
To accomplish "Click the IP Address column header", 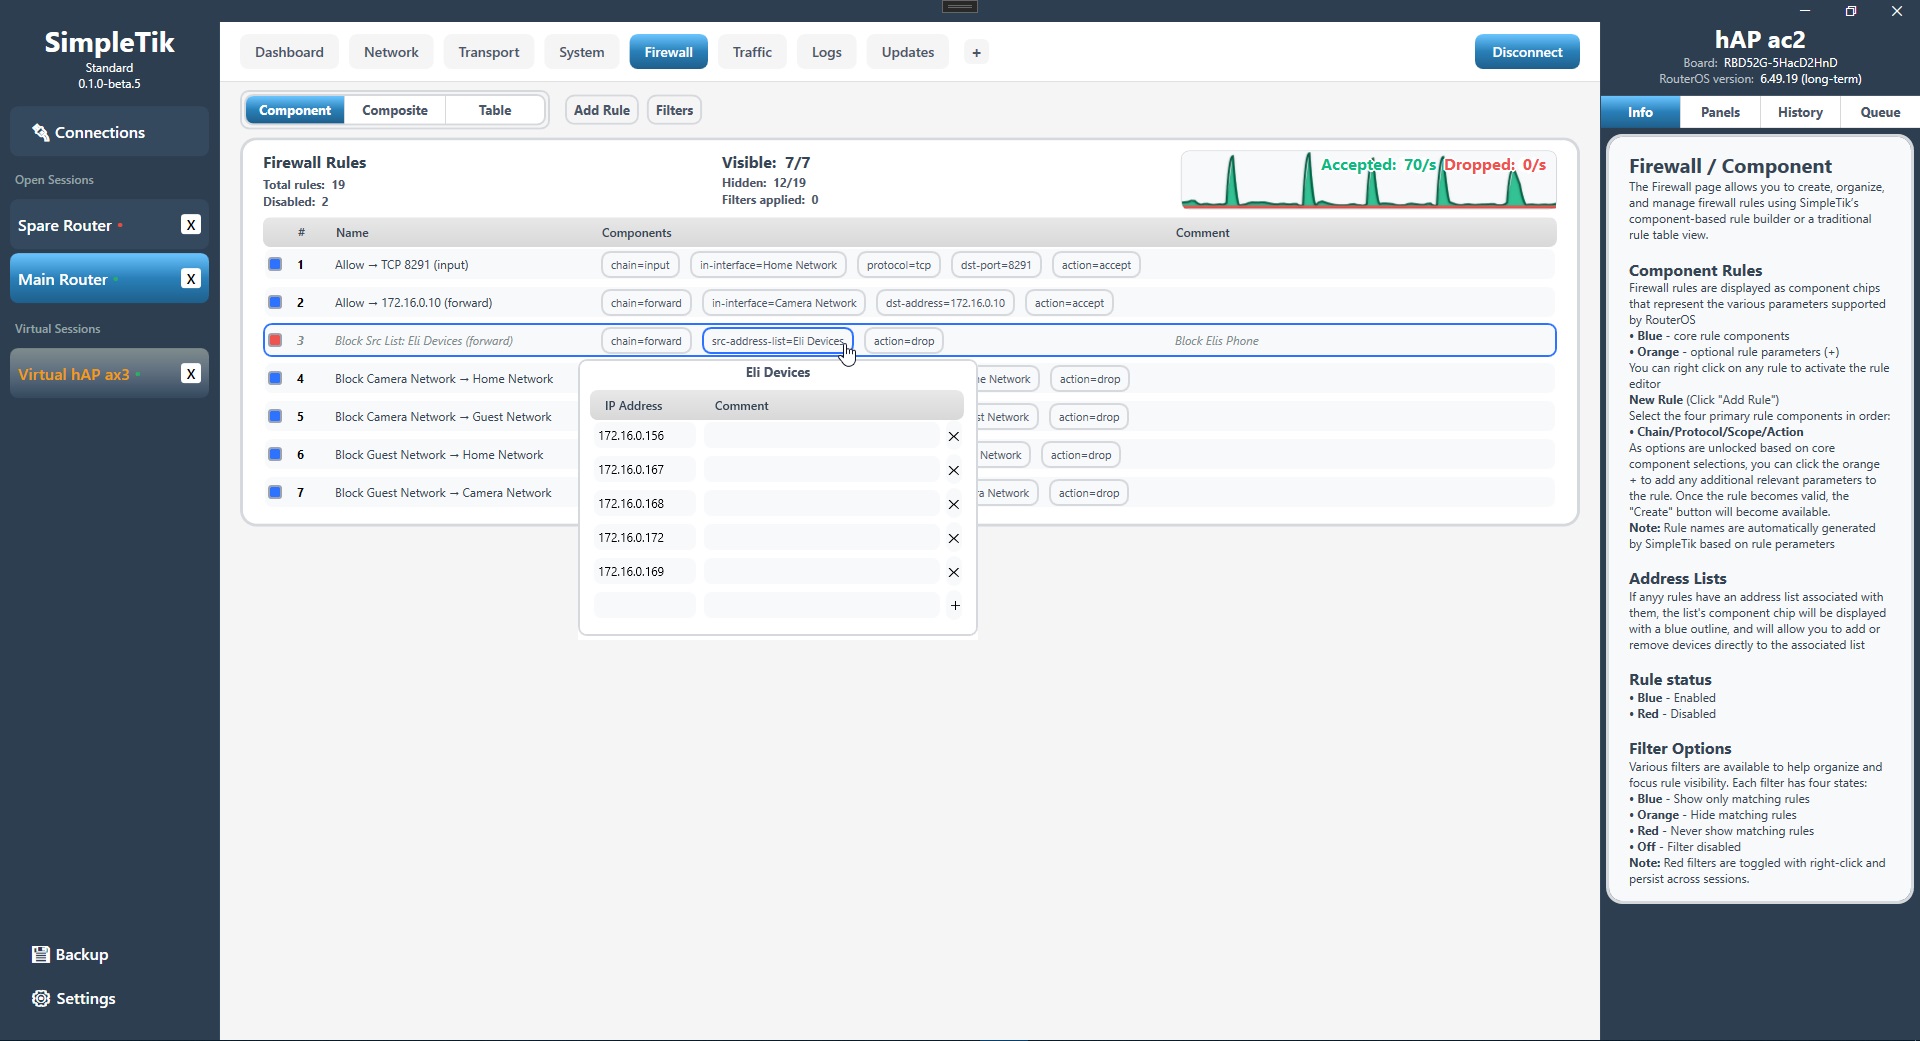I will (x=634, y=406).
